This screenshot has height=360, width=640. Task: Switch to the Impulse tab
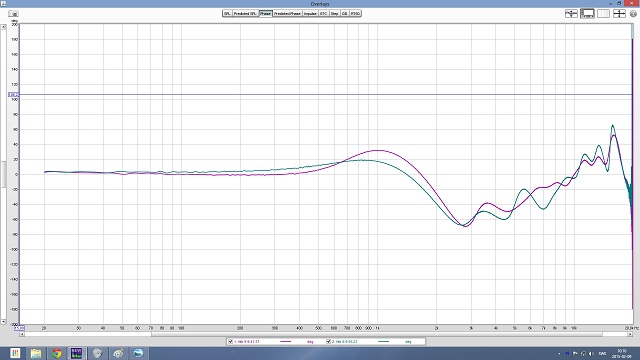(310, 13)
